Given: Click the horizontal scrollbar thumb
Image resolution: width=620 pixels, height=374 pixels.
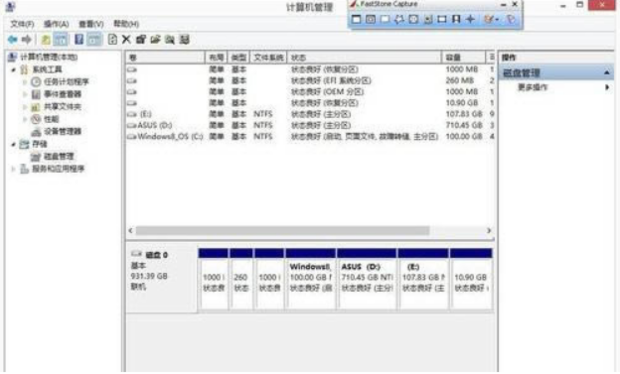Looking at the screenshot, I should [x=283, y=230].
